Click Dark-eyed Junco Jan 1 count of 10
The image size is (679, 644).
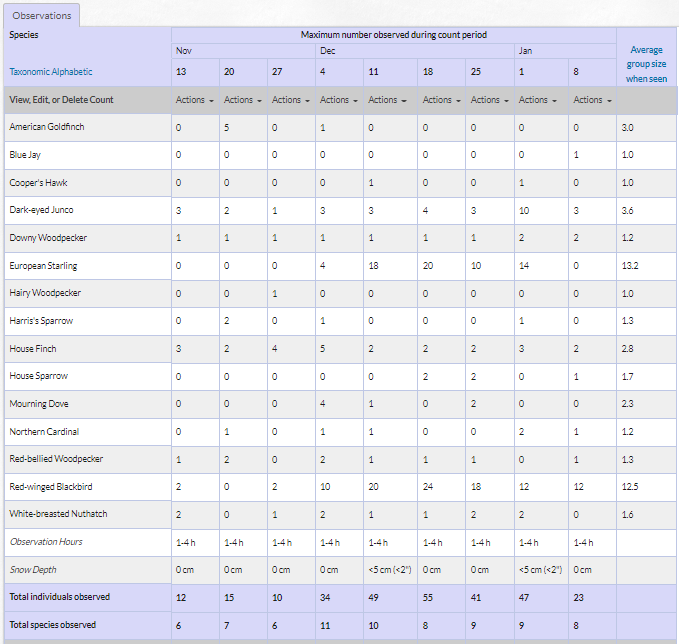[524, 211]
